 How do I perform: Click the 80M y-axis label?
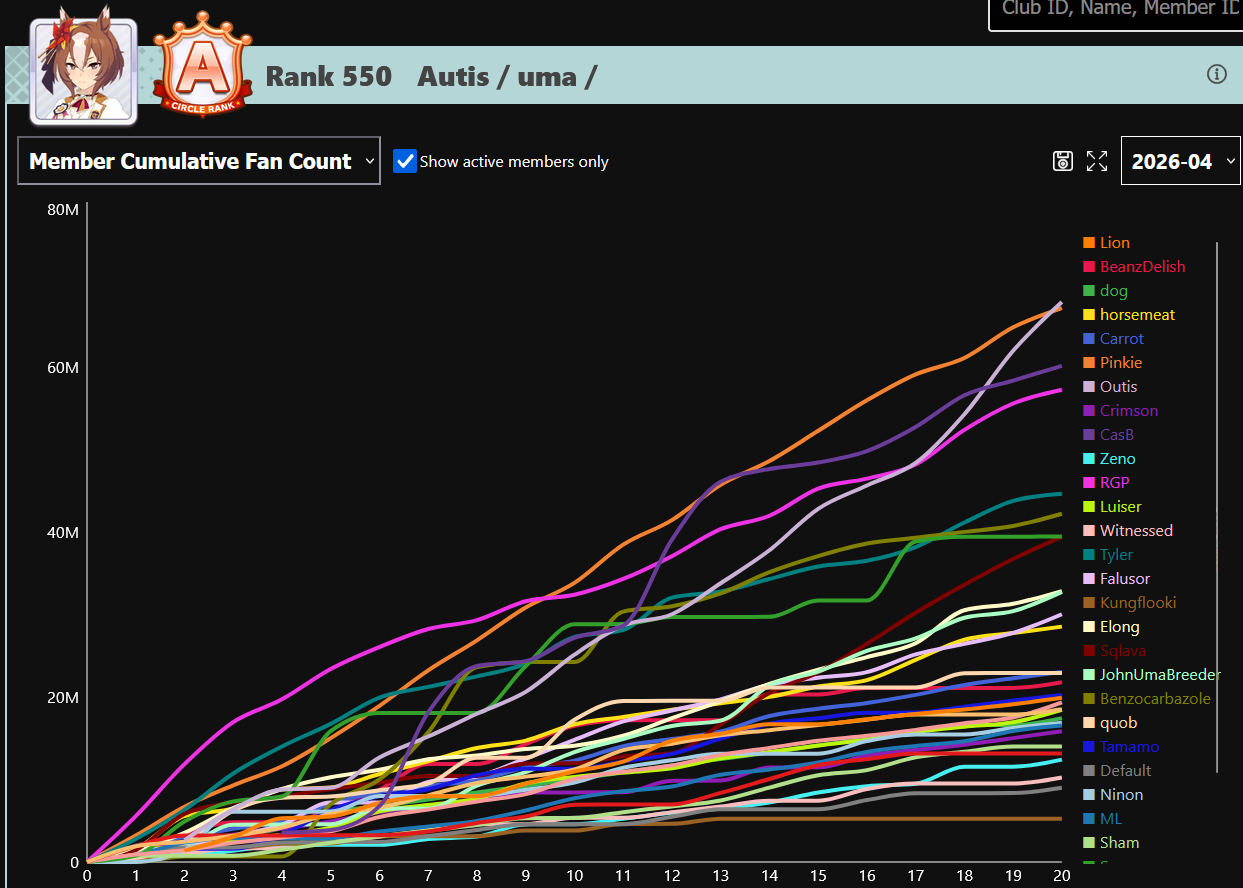coord(63,209)
